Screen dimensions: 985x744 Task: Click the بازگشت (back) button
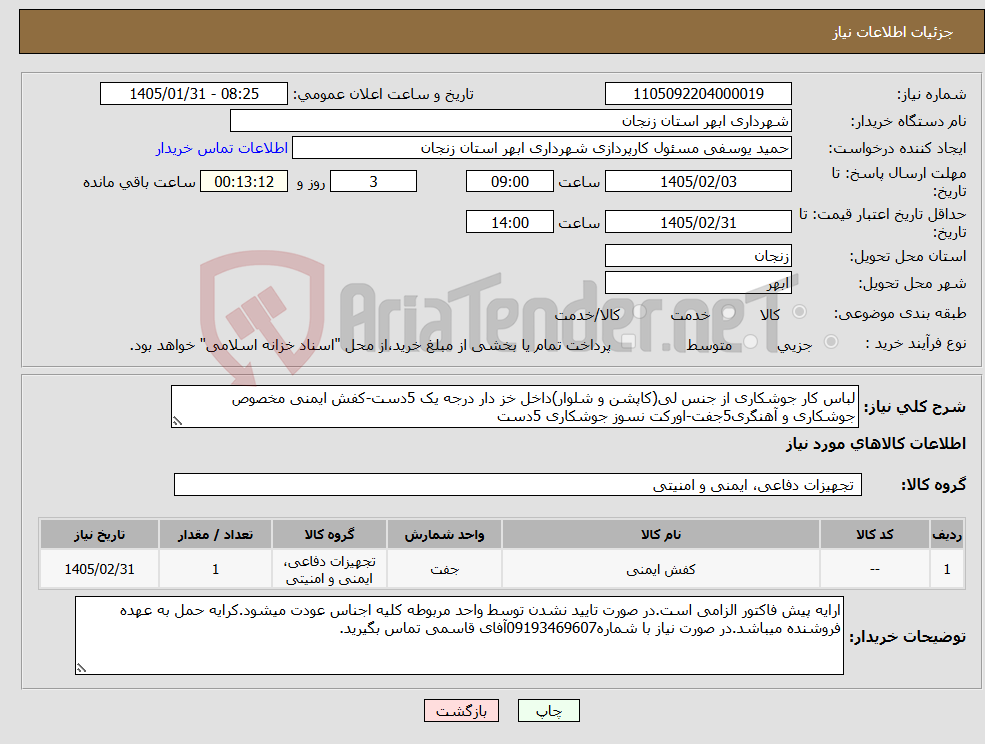pos(461,711)
